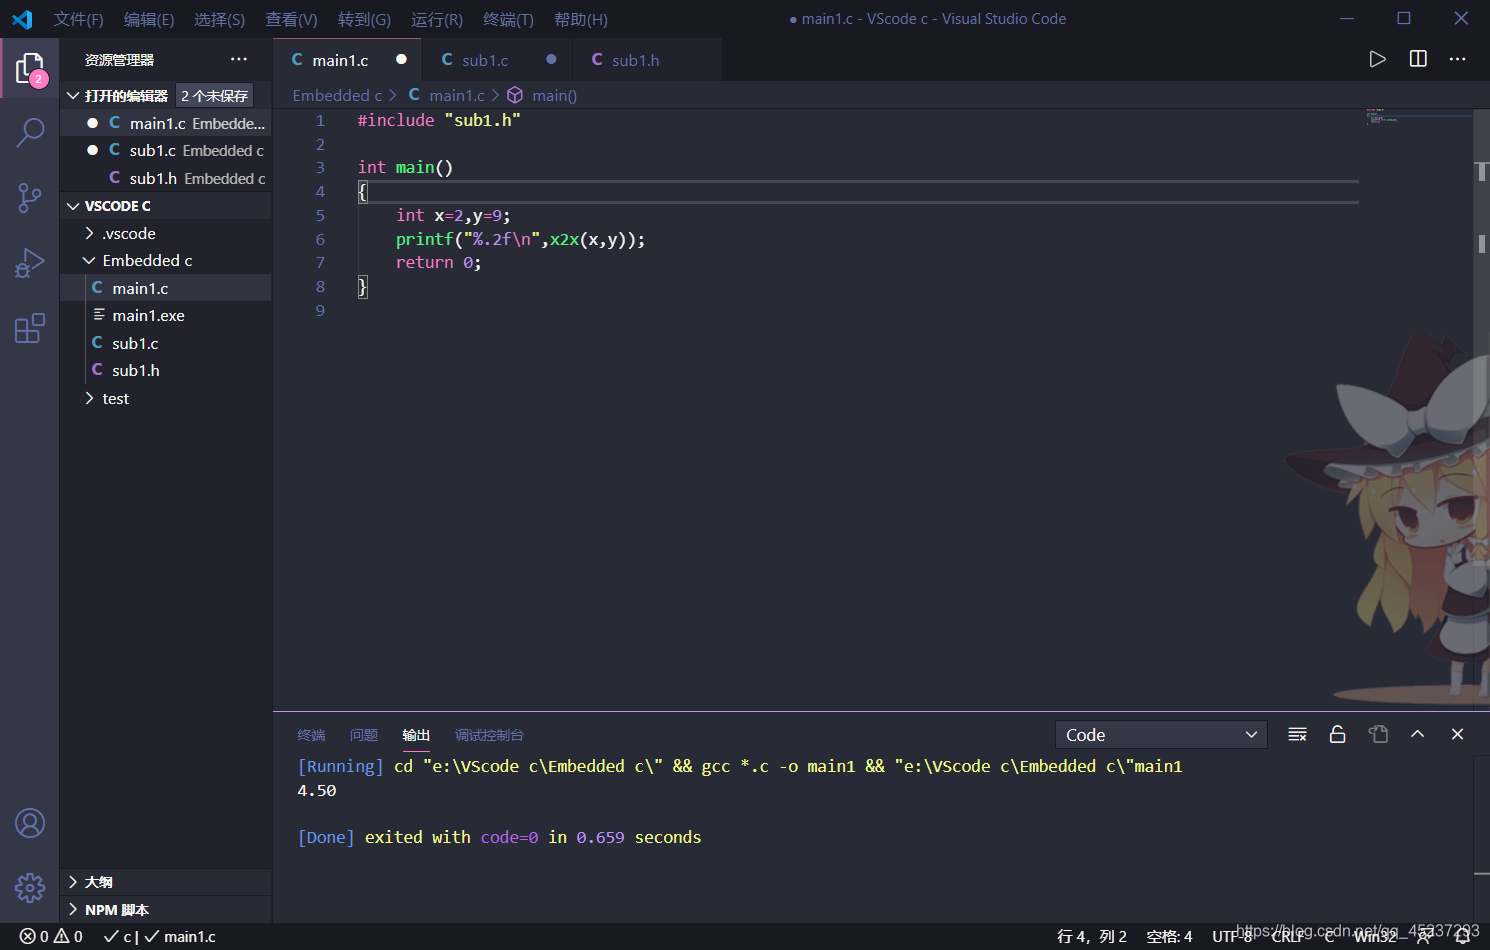Select main1.c in the file tree
The width and height of the screenshot is (1490, 950).
point(166,288)
